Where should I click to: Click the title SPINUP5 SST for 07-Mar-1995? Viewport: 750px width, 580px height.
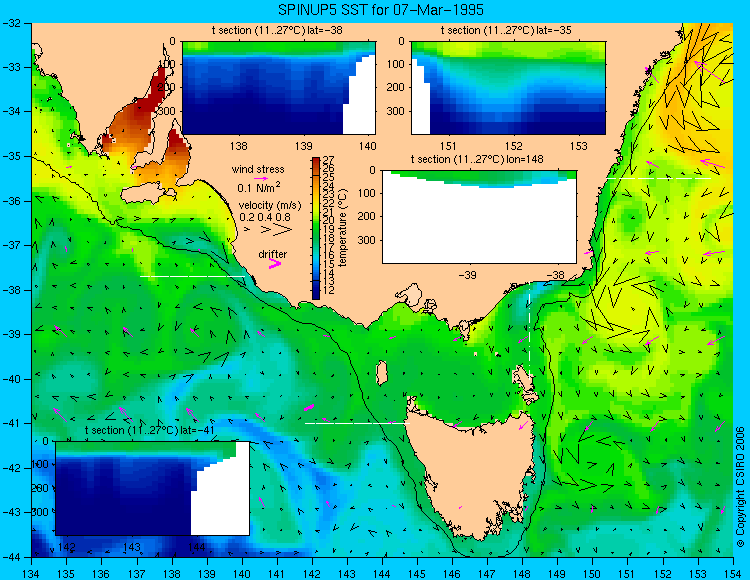381,10
